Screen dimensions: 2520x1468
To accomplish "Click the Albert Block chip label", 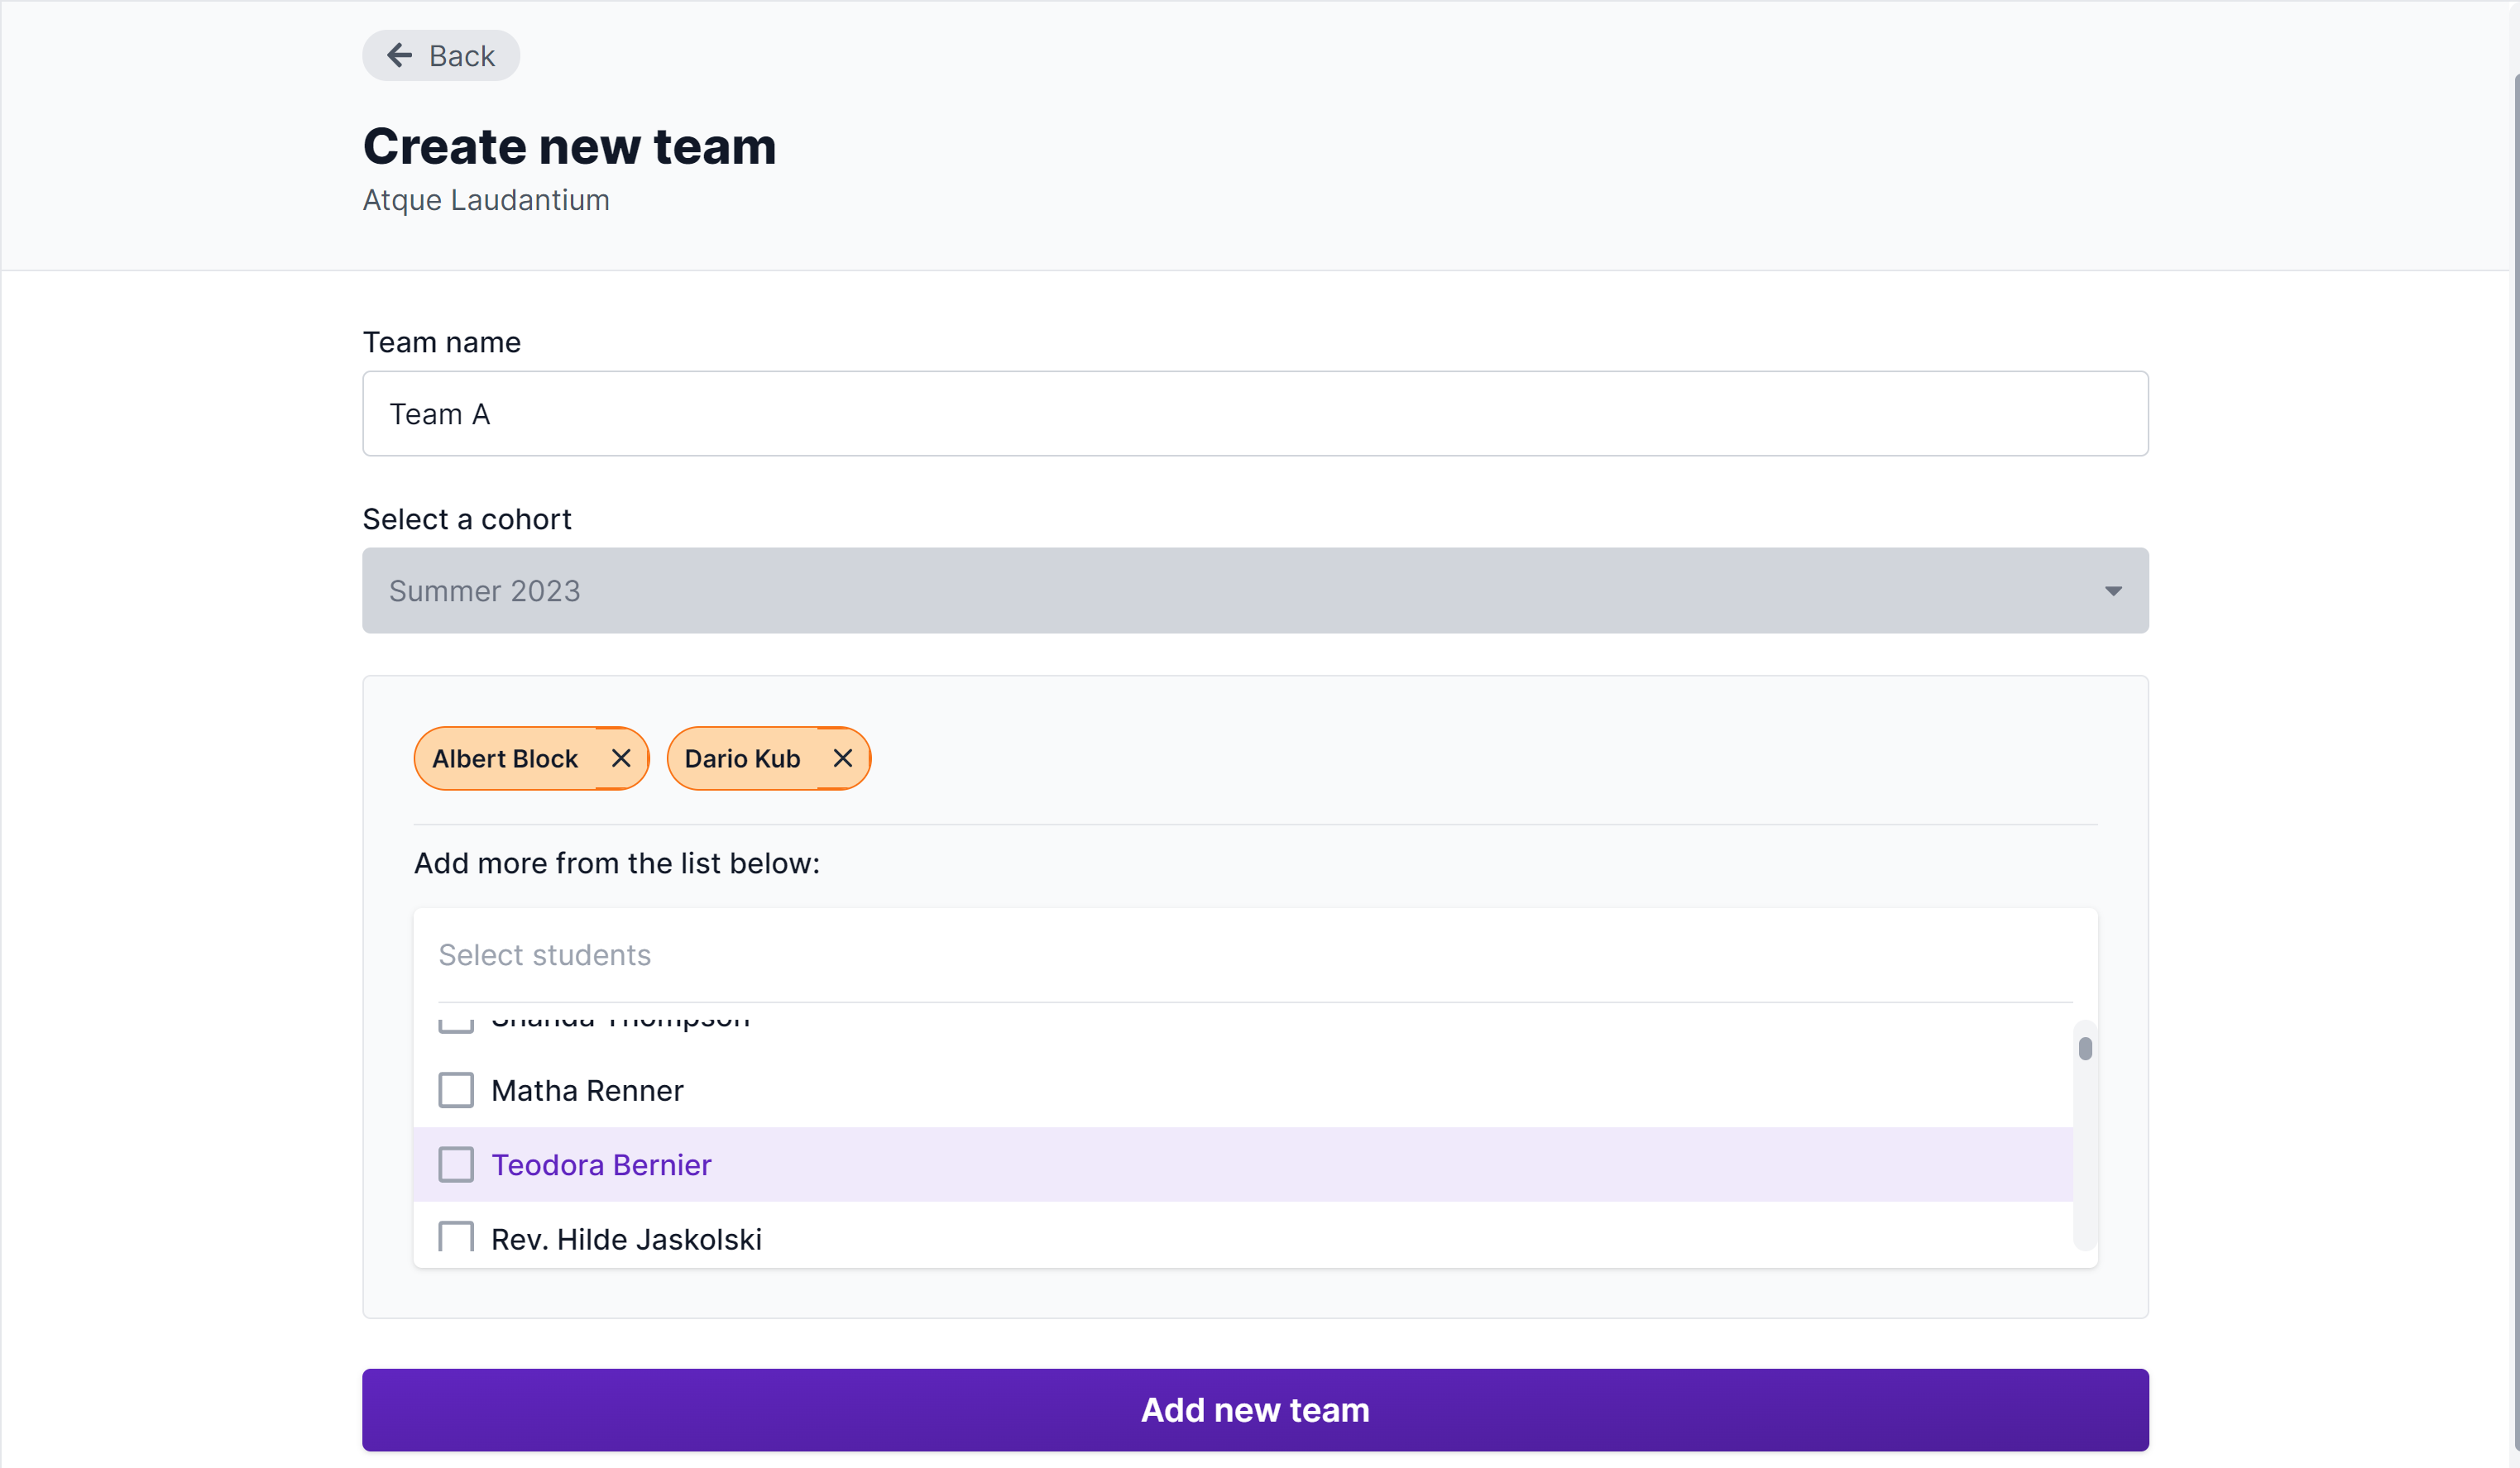I will [x=505, y=758].
